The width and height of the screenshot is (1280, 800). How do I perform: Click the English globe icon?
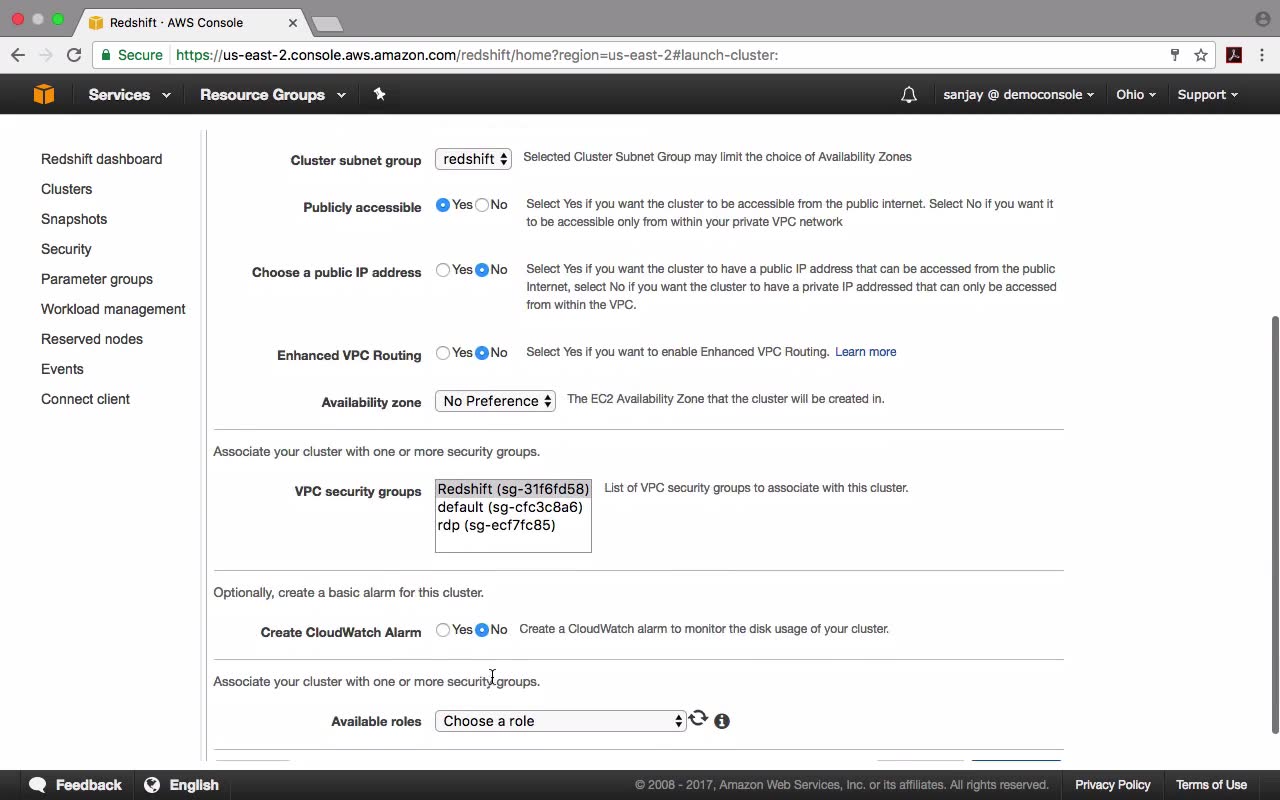tap(152, 785)
